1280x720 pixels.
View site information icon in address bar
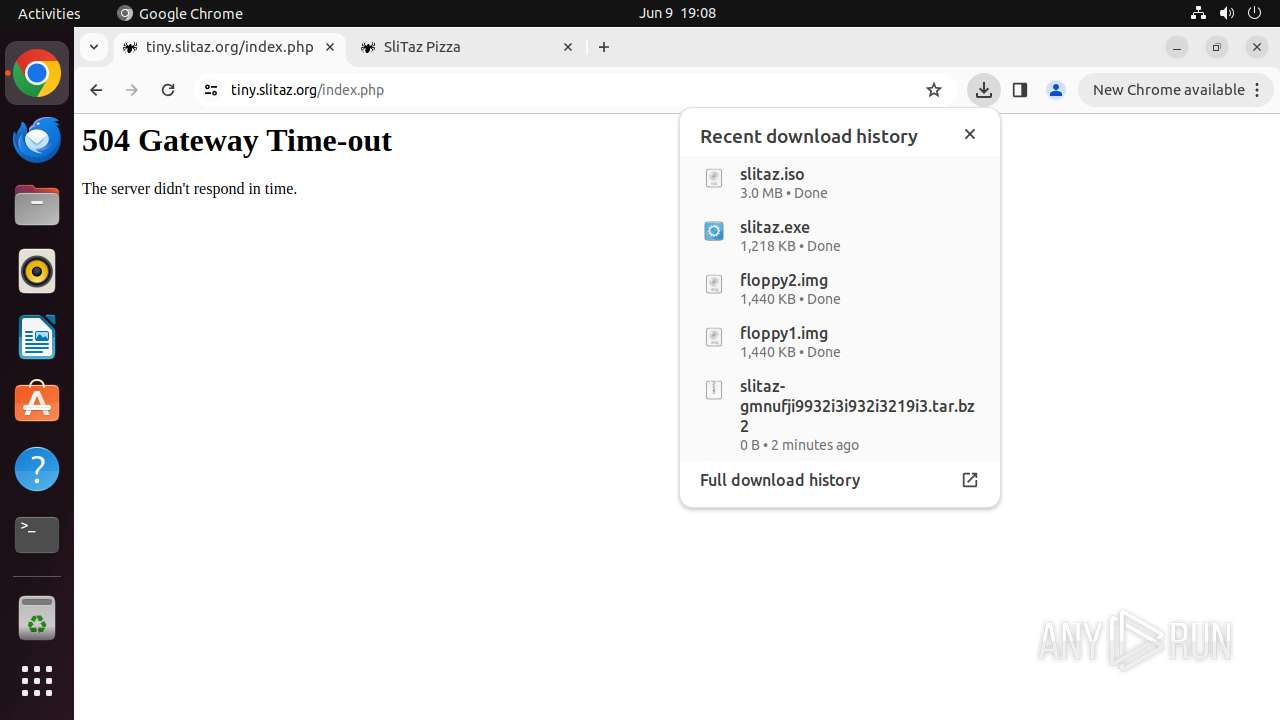210,90
